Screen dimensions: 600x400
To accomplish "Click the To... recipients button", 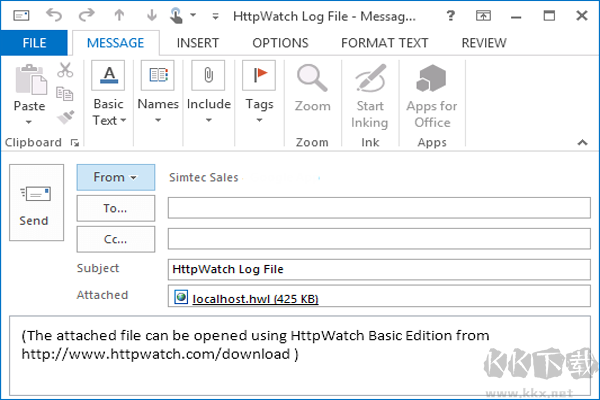I will 116,208.
